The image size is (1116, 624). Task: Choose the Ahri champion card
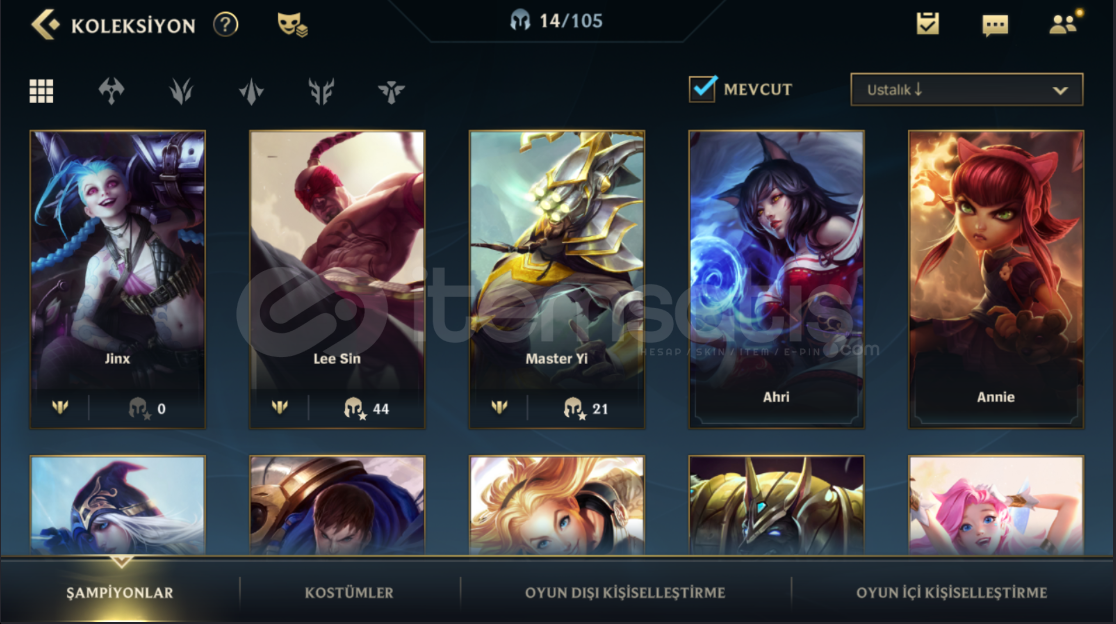click(777, 280)
